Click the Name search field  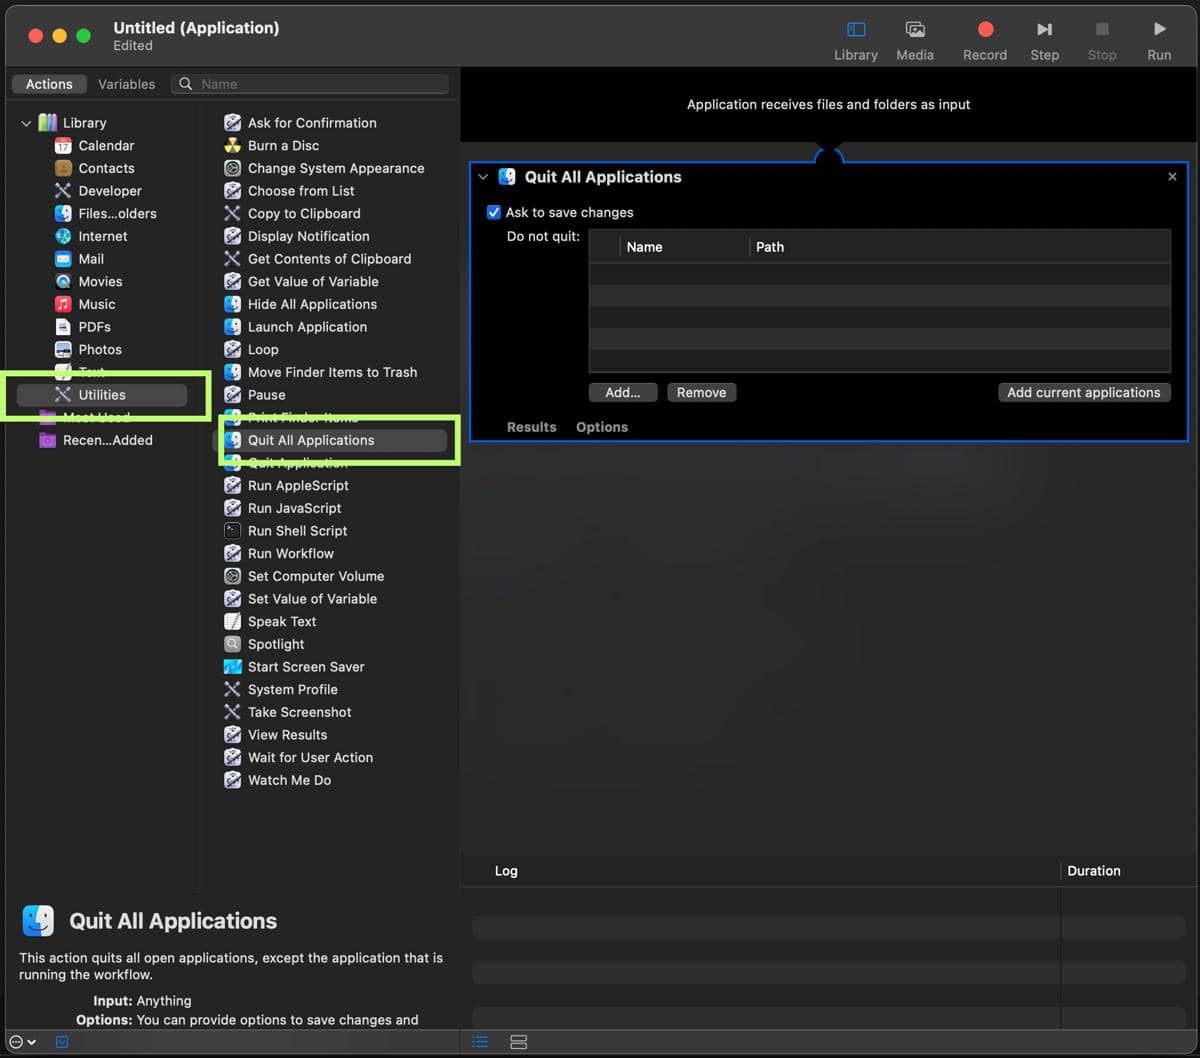point(320,84)
